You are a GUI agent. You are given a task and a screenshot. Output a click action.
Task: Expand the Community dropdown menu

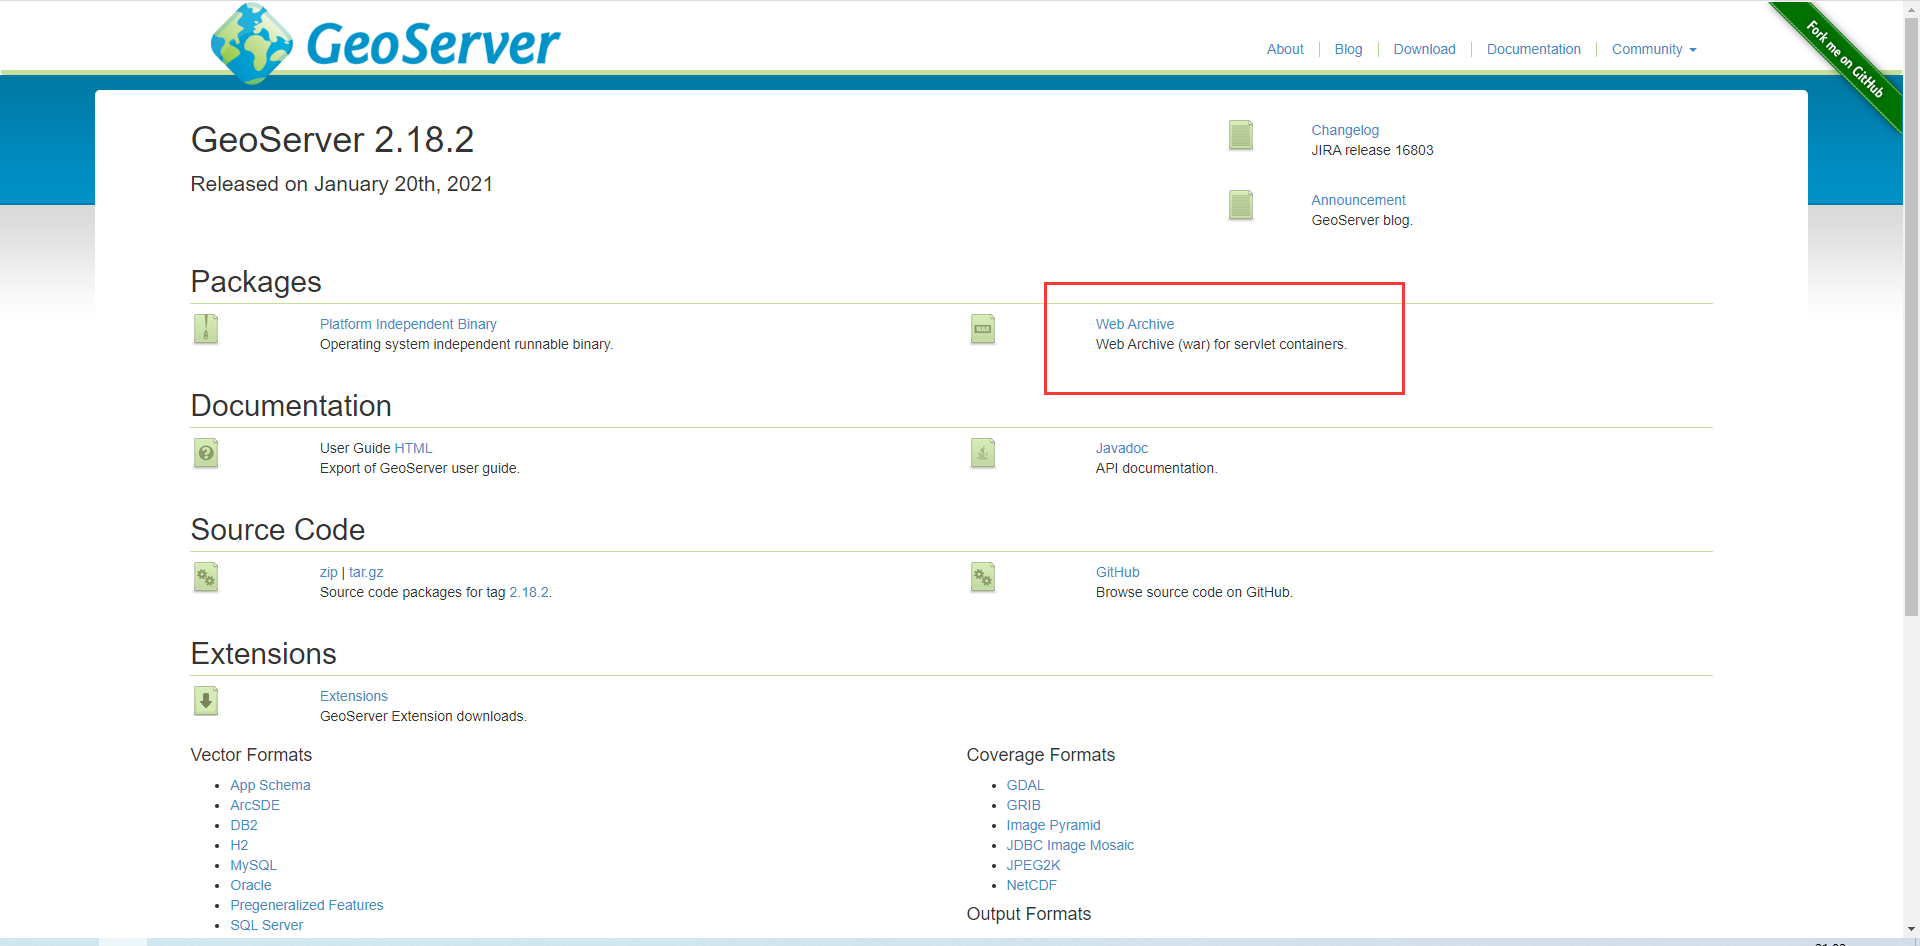click(x=1654, y=49)
